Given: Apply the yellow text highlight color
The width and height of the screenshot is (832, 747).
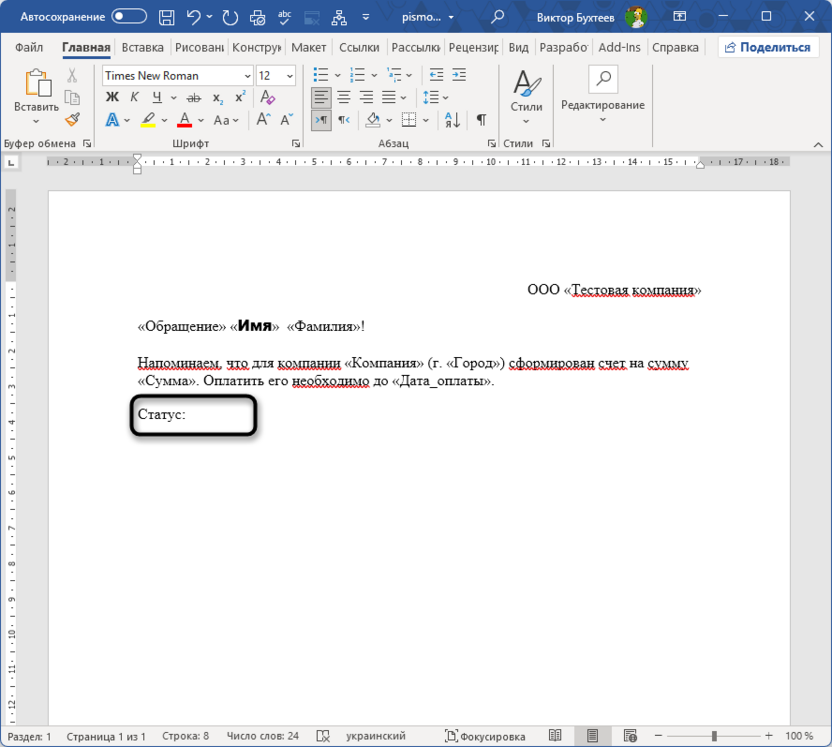Looking at the screenshot, I should click(148, 120).
